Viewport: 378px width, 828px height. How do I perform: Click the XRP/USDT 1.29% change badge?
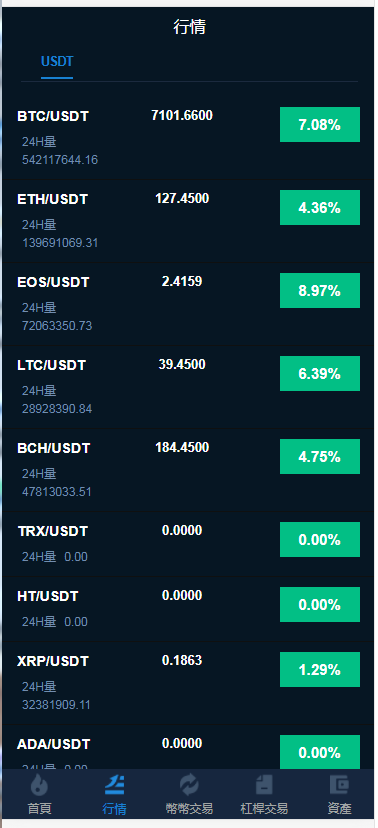(x=320, y=670)
